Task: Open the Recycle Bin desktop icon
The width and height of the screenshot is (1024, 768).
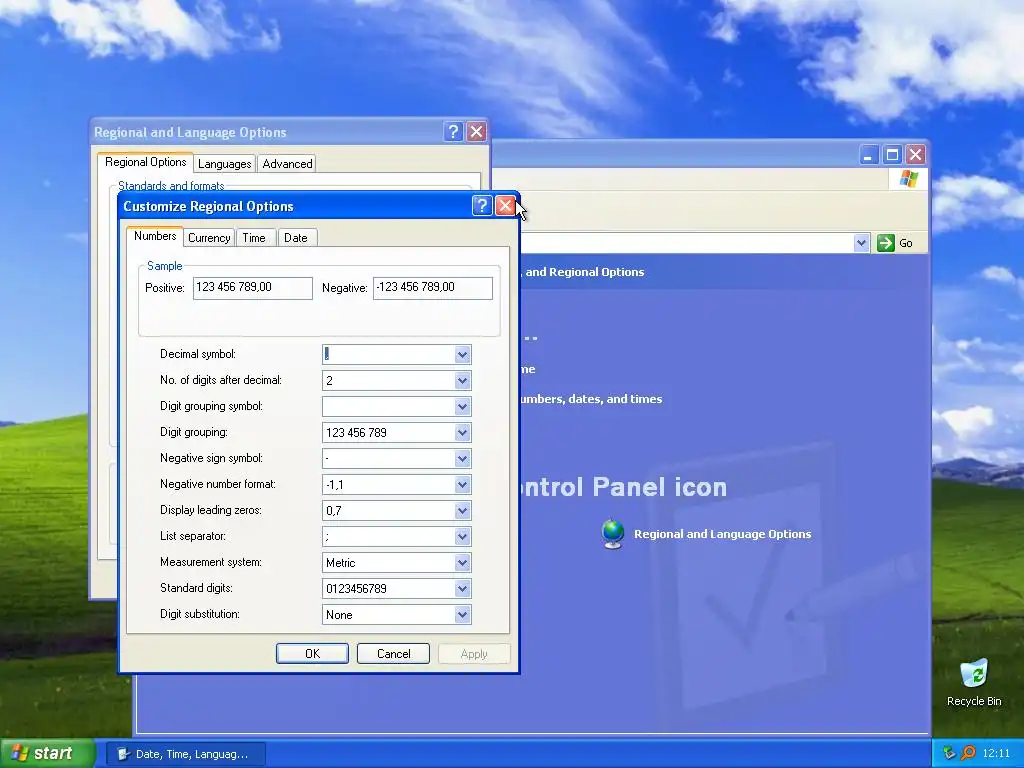Action: point(974,683)
